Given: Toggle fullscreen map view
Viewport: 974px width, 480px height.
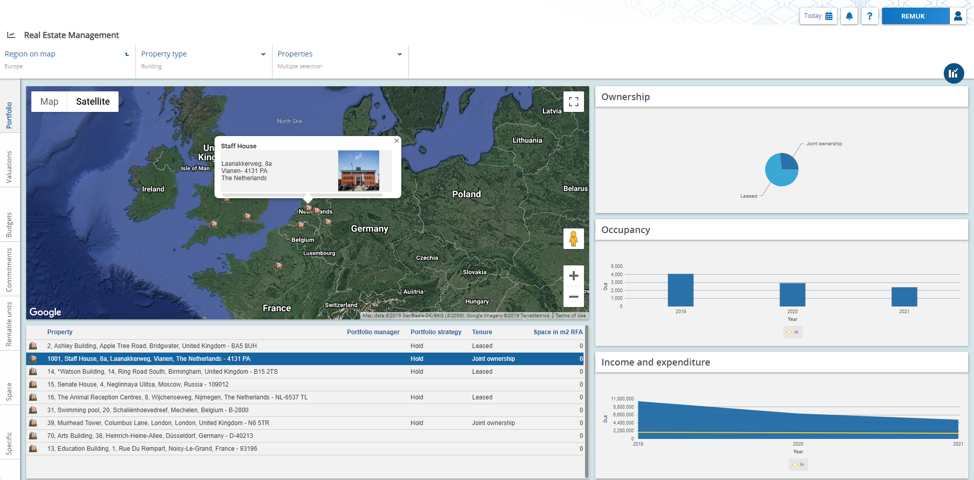Looking at the screenshot, I should pos(573,101).
